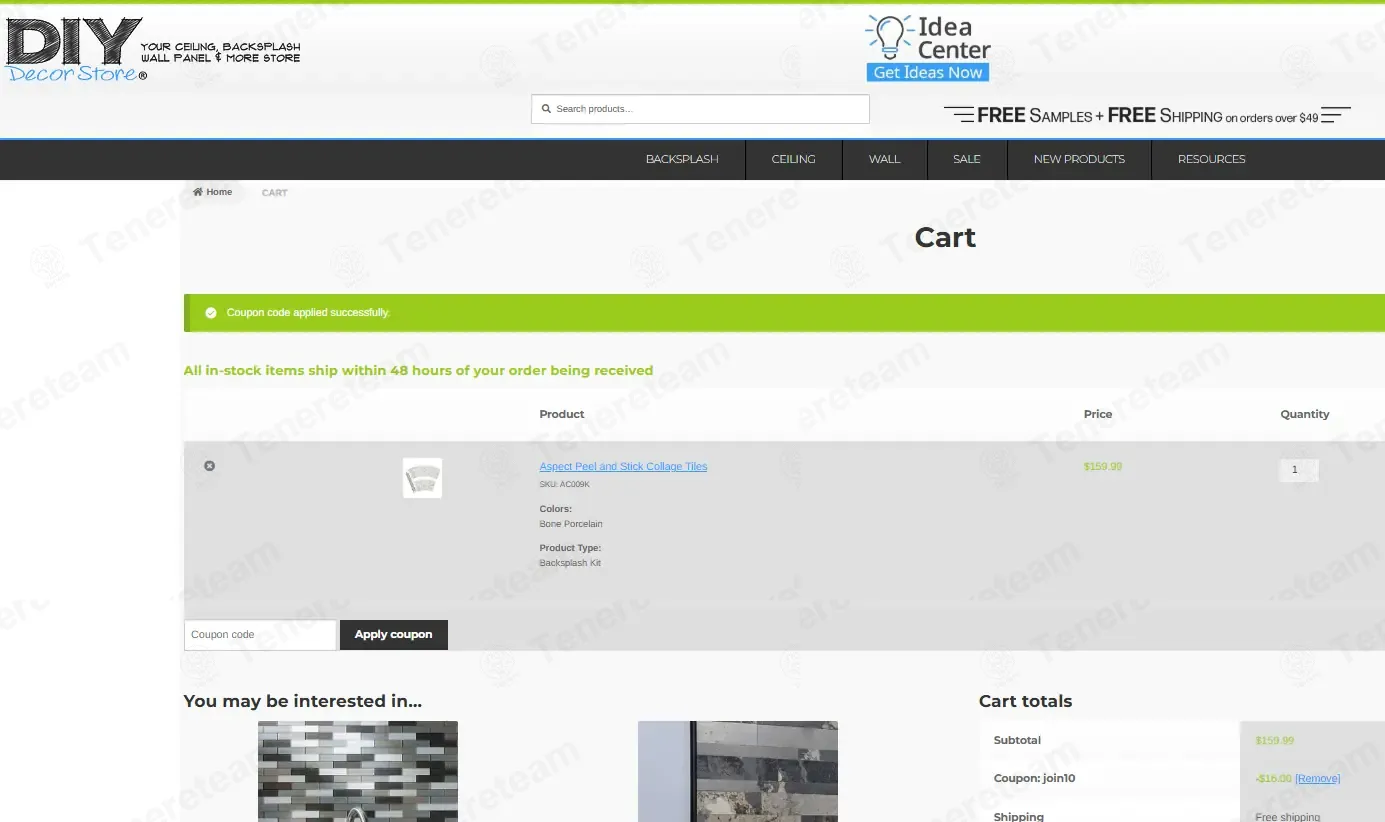Click the quantity stepper field
This screenshot has width=1385, height=822.
1298,470
